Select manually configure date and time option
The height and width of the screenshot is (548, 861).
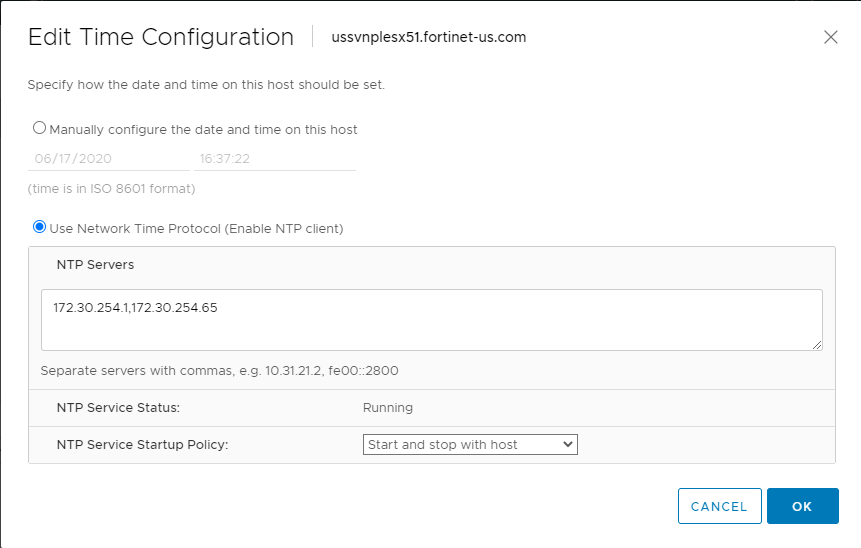(x=40, y=128)
